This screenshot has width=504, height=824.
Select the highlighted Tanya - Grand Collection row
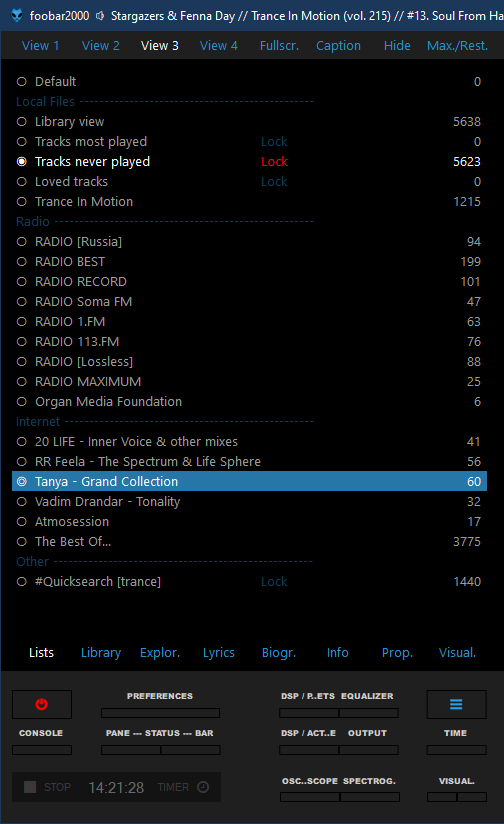(x=250, y=481)
